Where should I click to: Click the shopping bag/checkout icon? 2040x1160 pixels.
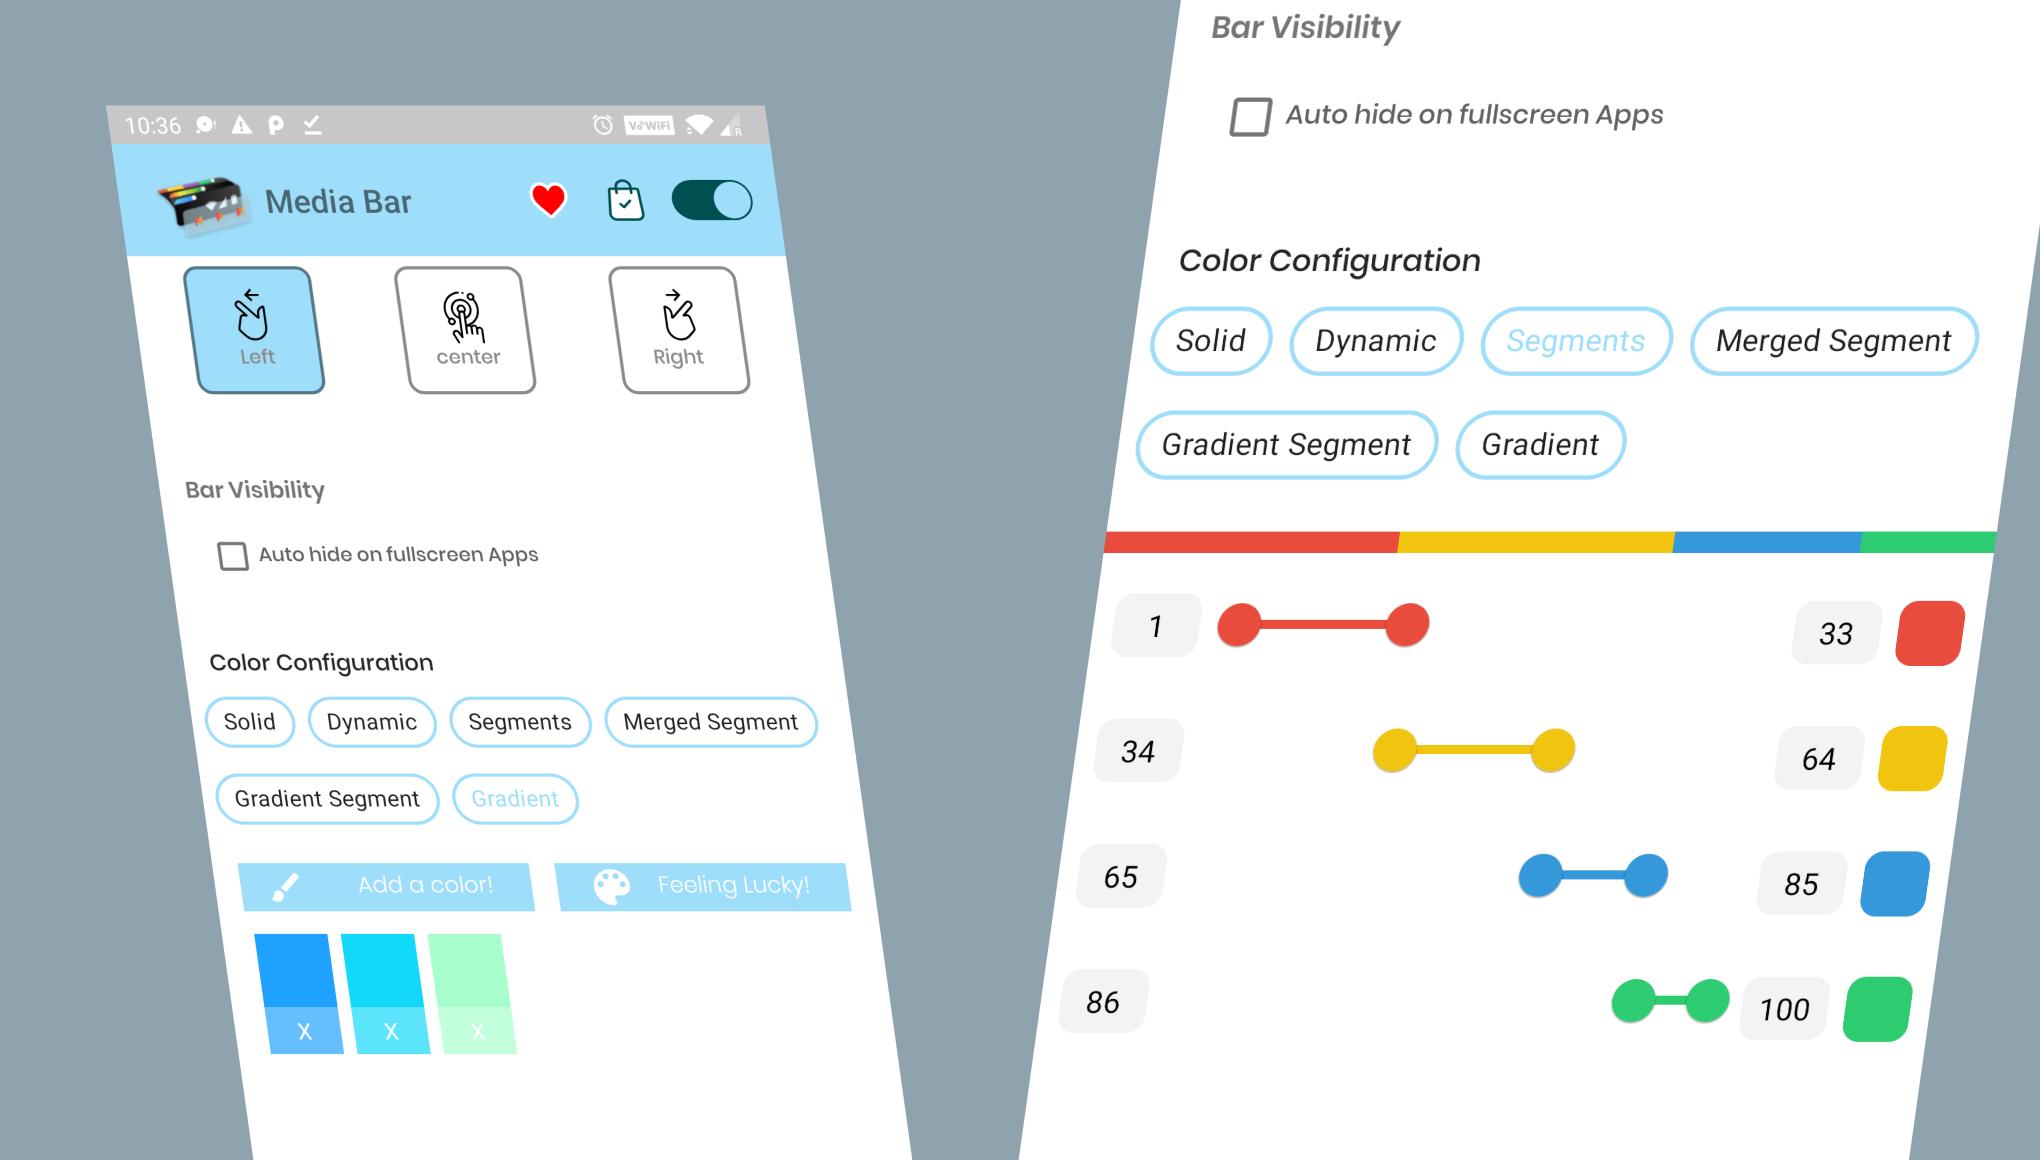625,198
